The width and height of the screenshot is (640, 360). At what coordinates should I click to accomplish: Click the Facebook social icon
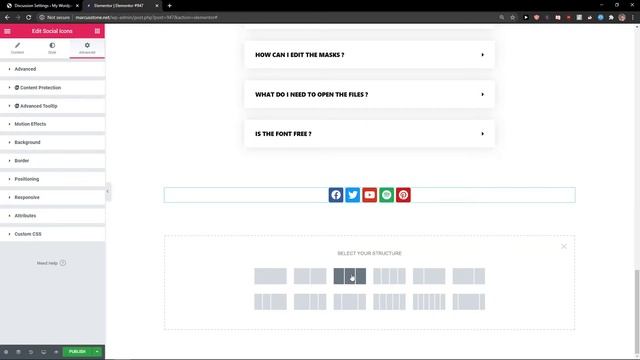pyautogui.click(x=336, y=195)
